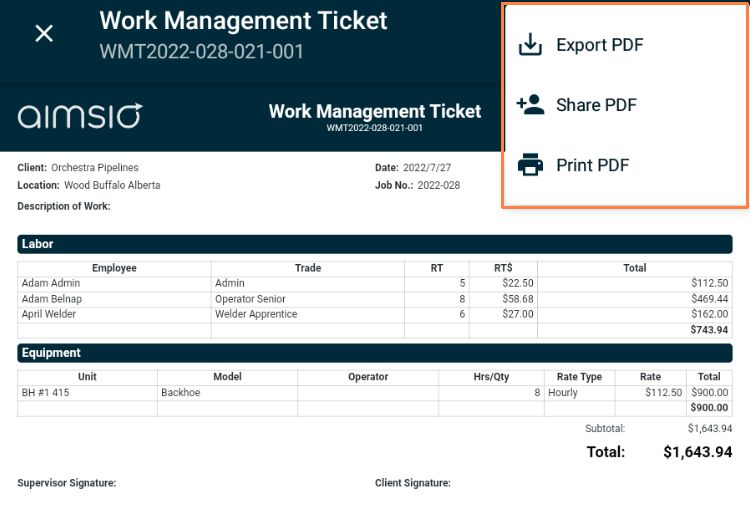Click the Total $1,643.94 amount
The image size is (750, 506).
pos(697,452)
